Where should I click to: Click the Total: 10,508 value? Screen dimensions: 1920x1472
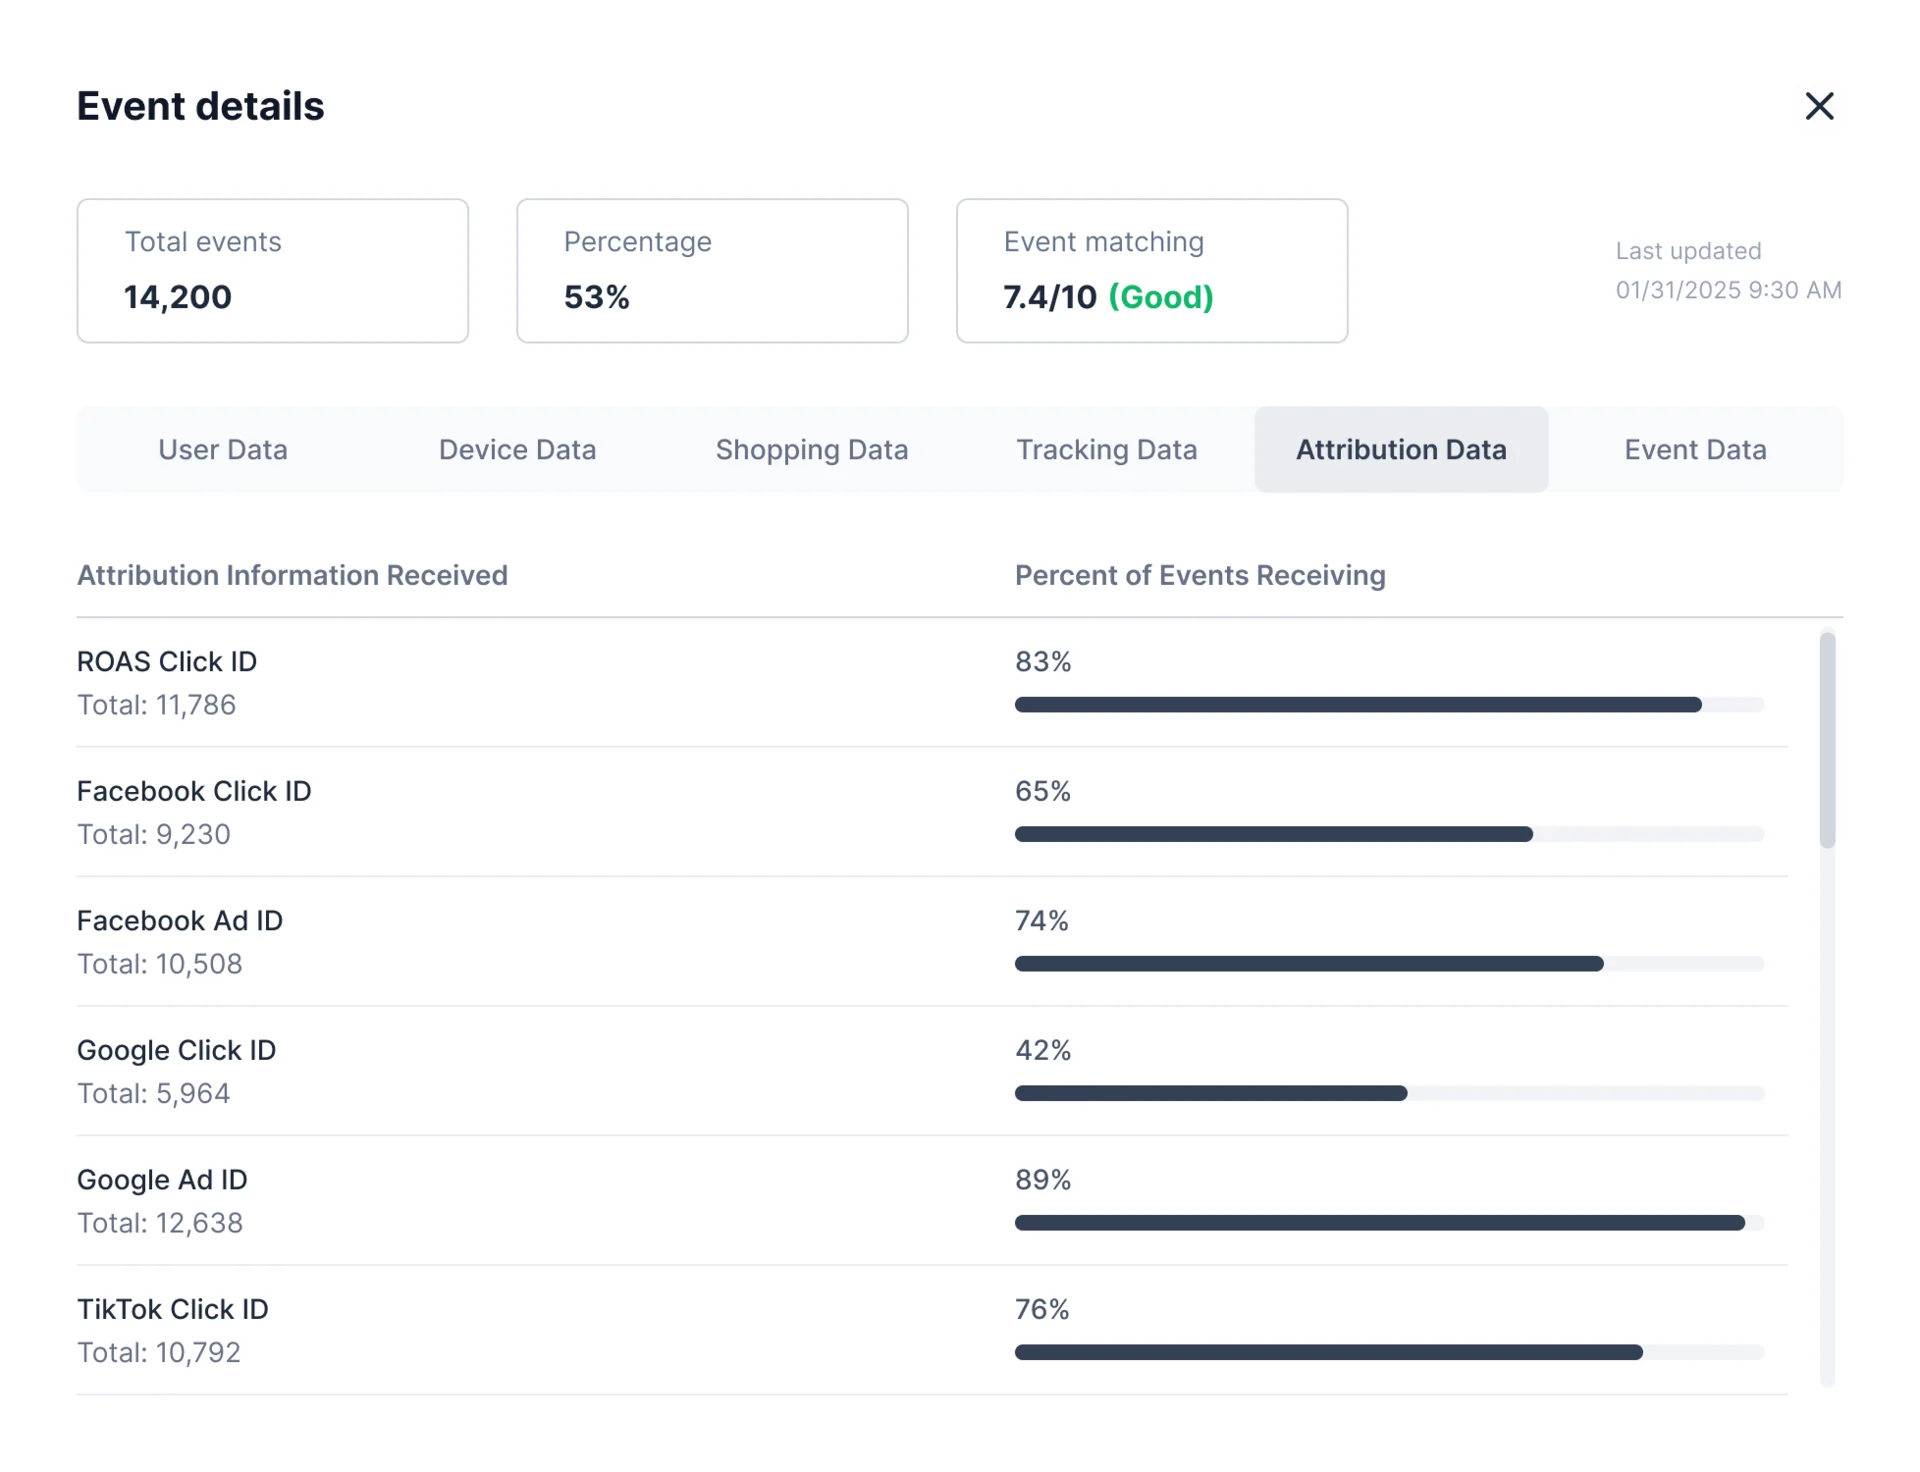click(160, 964)
